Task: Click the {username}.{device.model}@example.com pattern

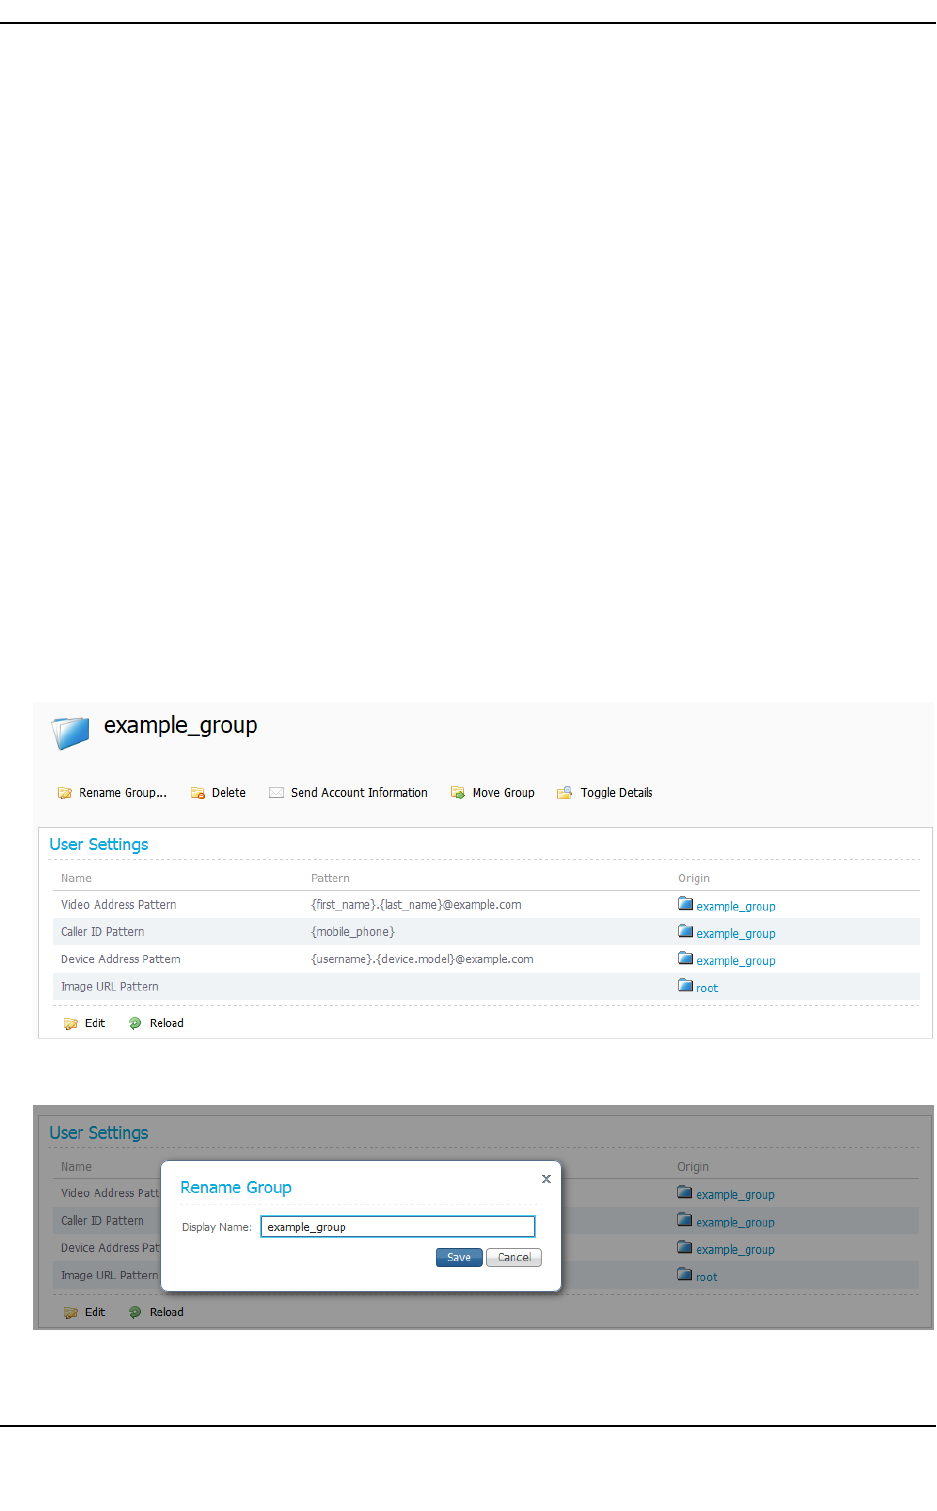Action: pyautogui.click(x=422, y=959)
